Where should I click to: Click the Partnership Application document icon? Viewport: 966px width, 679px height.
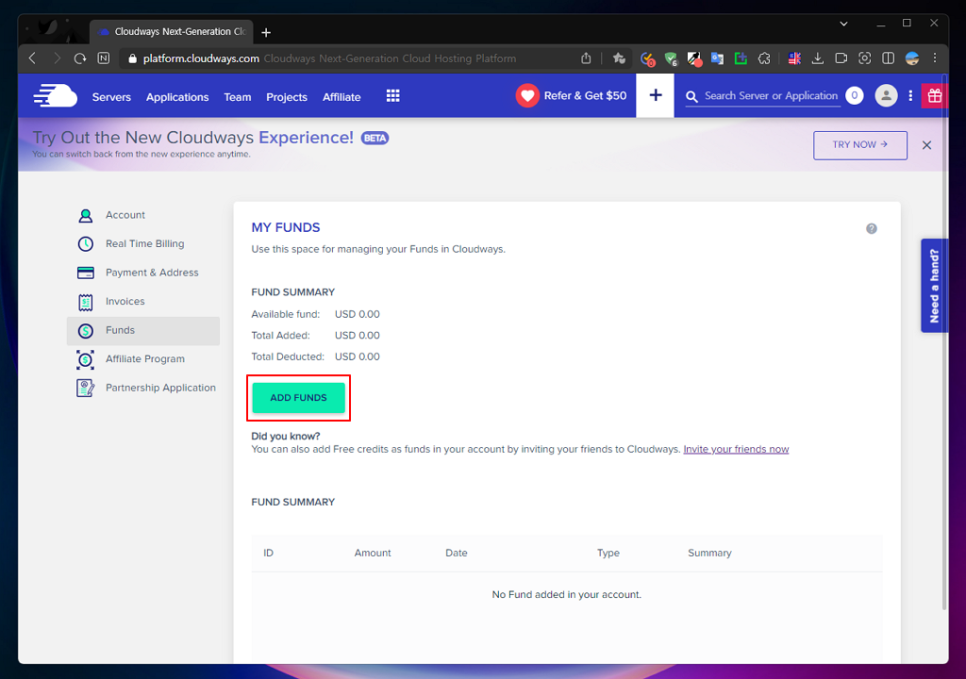(86, 388)
